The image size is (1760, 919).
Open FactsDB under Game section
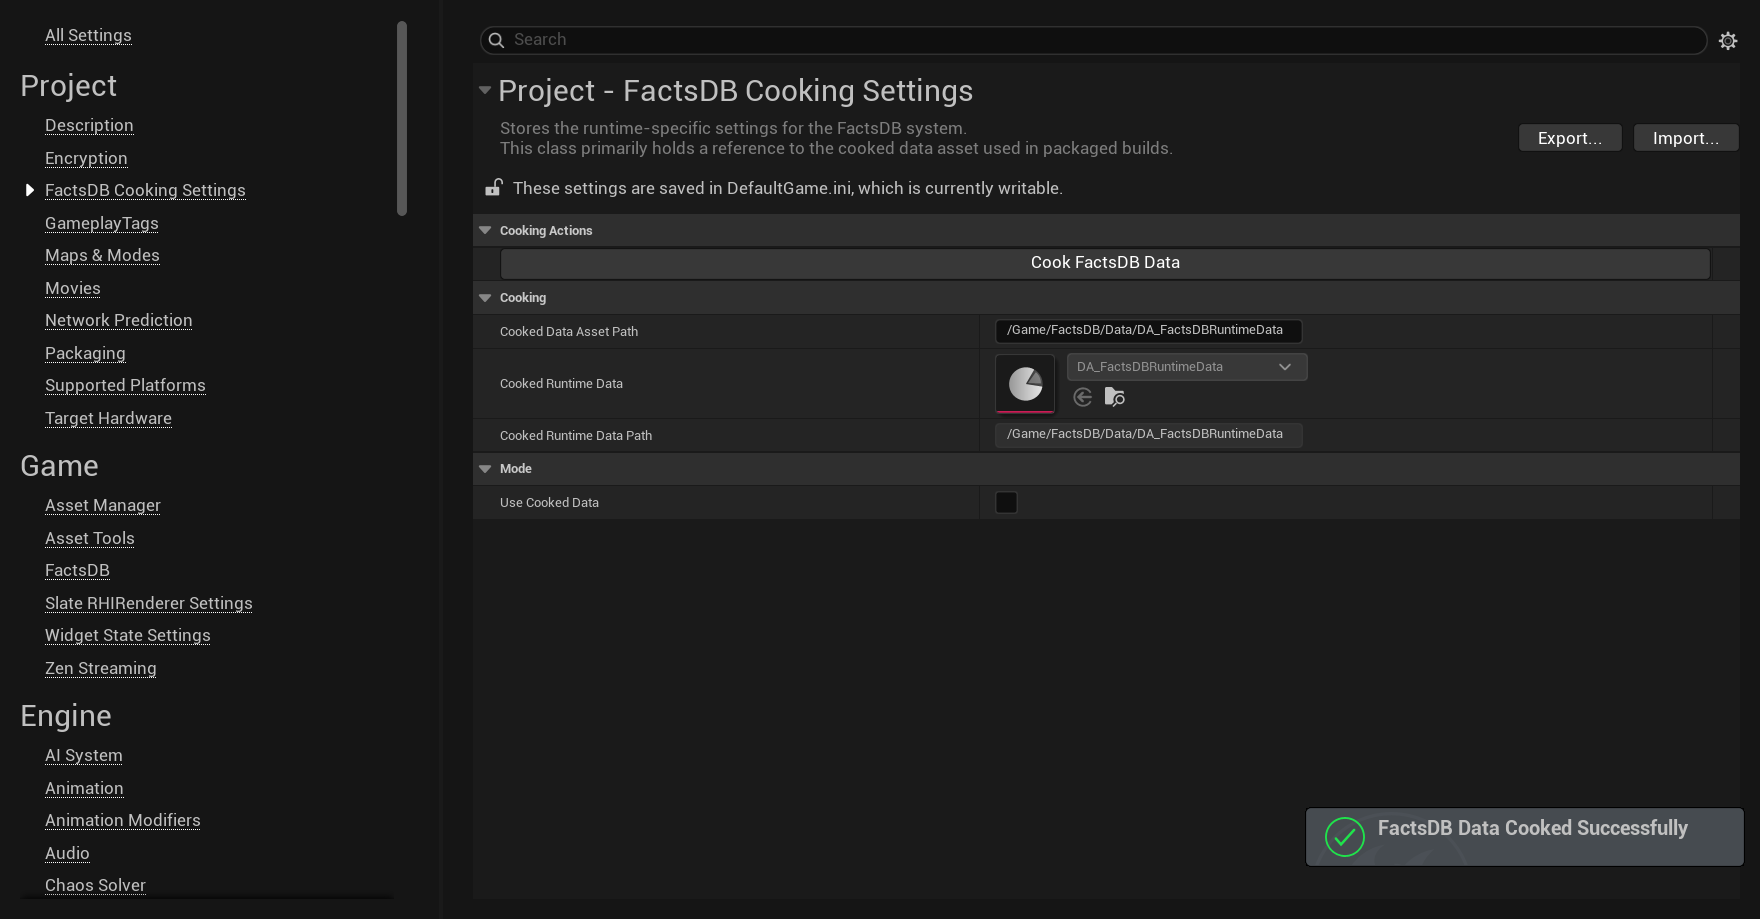tap(77, 570)
